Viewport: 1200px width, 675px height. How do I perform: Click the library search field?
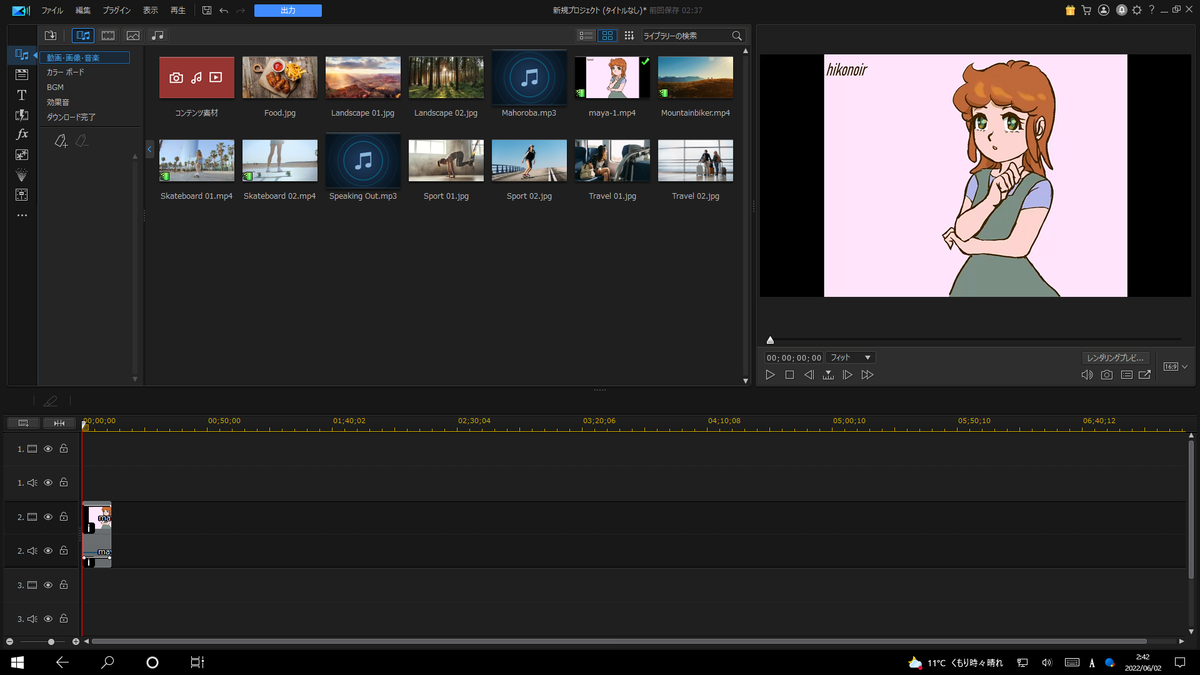coord(692,36)
